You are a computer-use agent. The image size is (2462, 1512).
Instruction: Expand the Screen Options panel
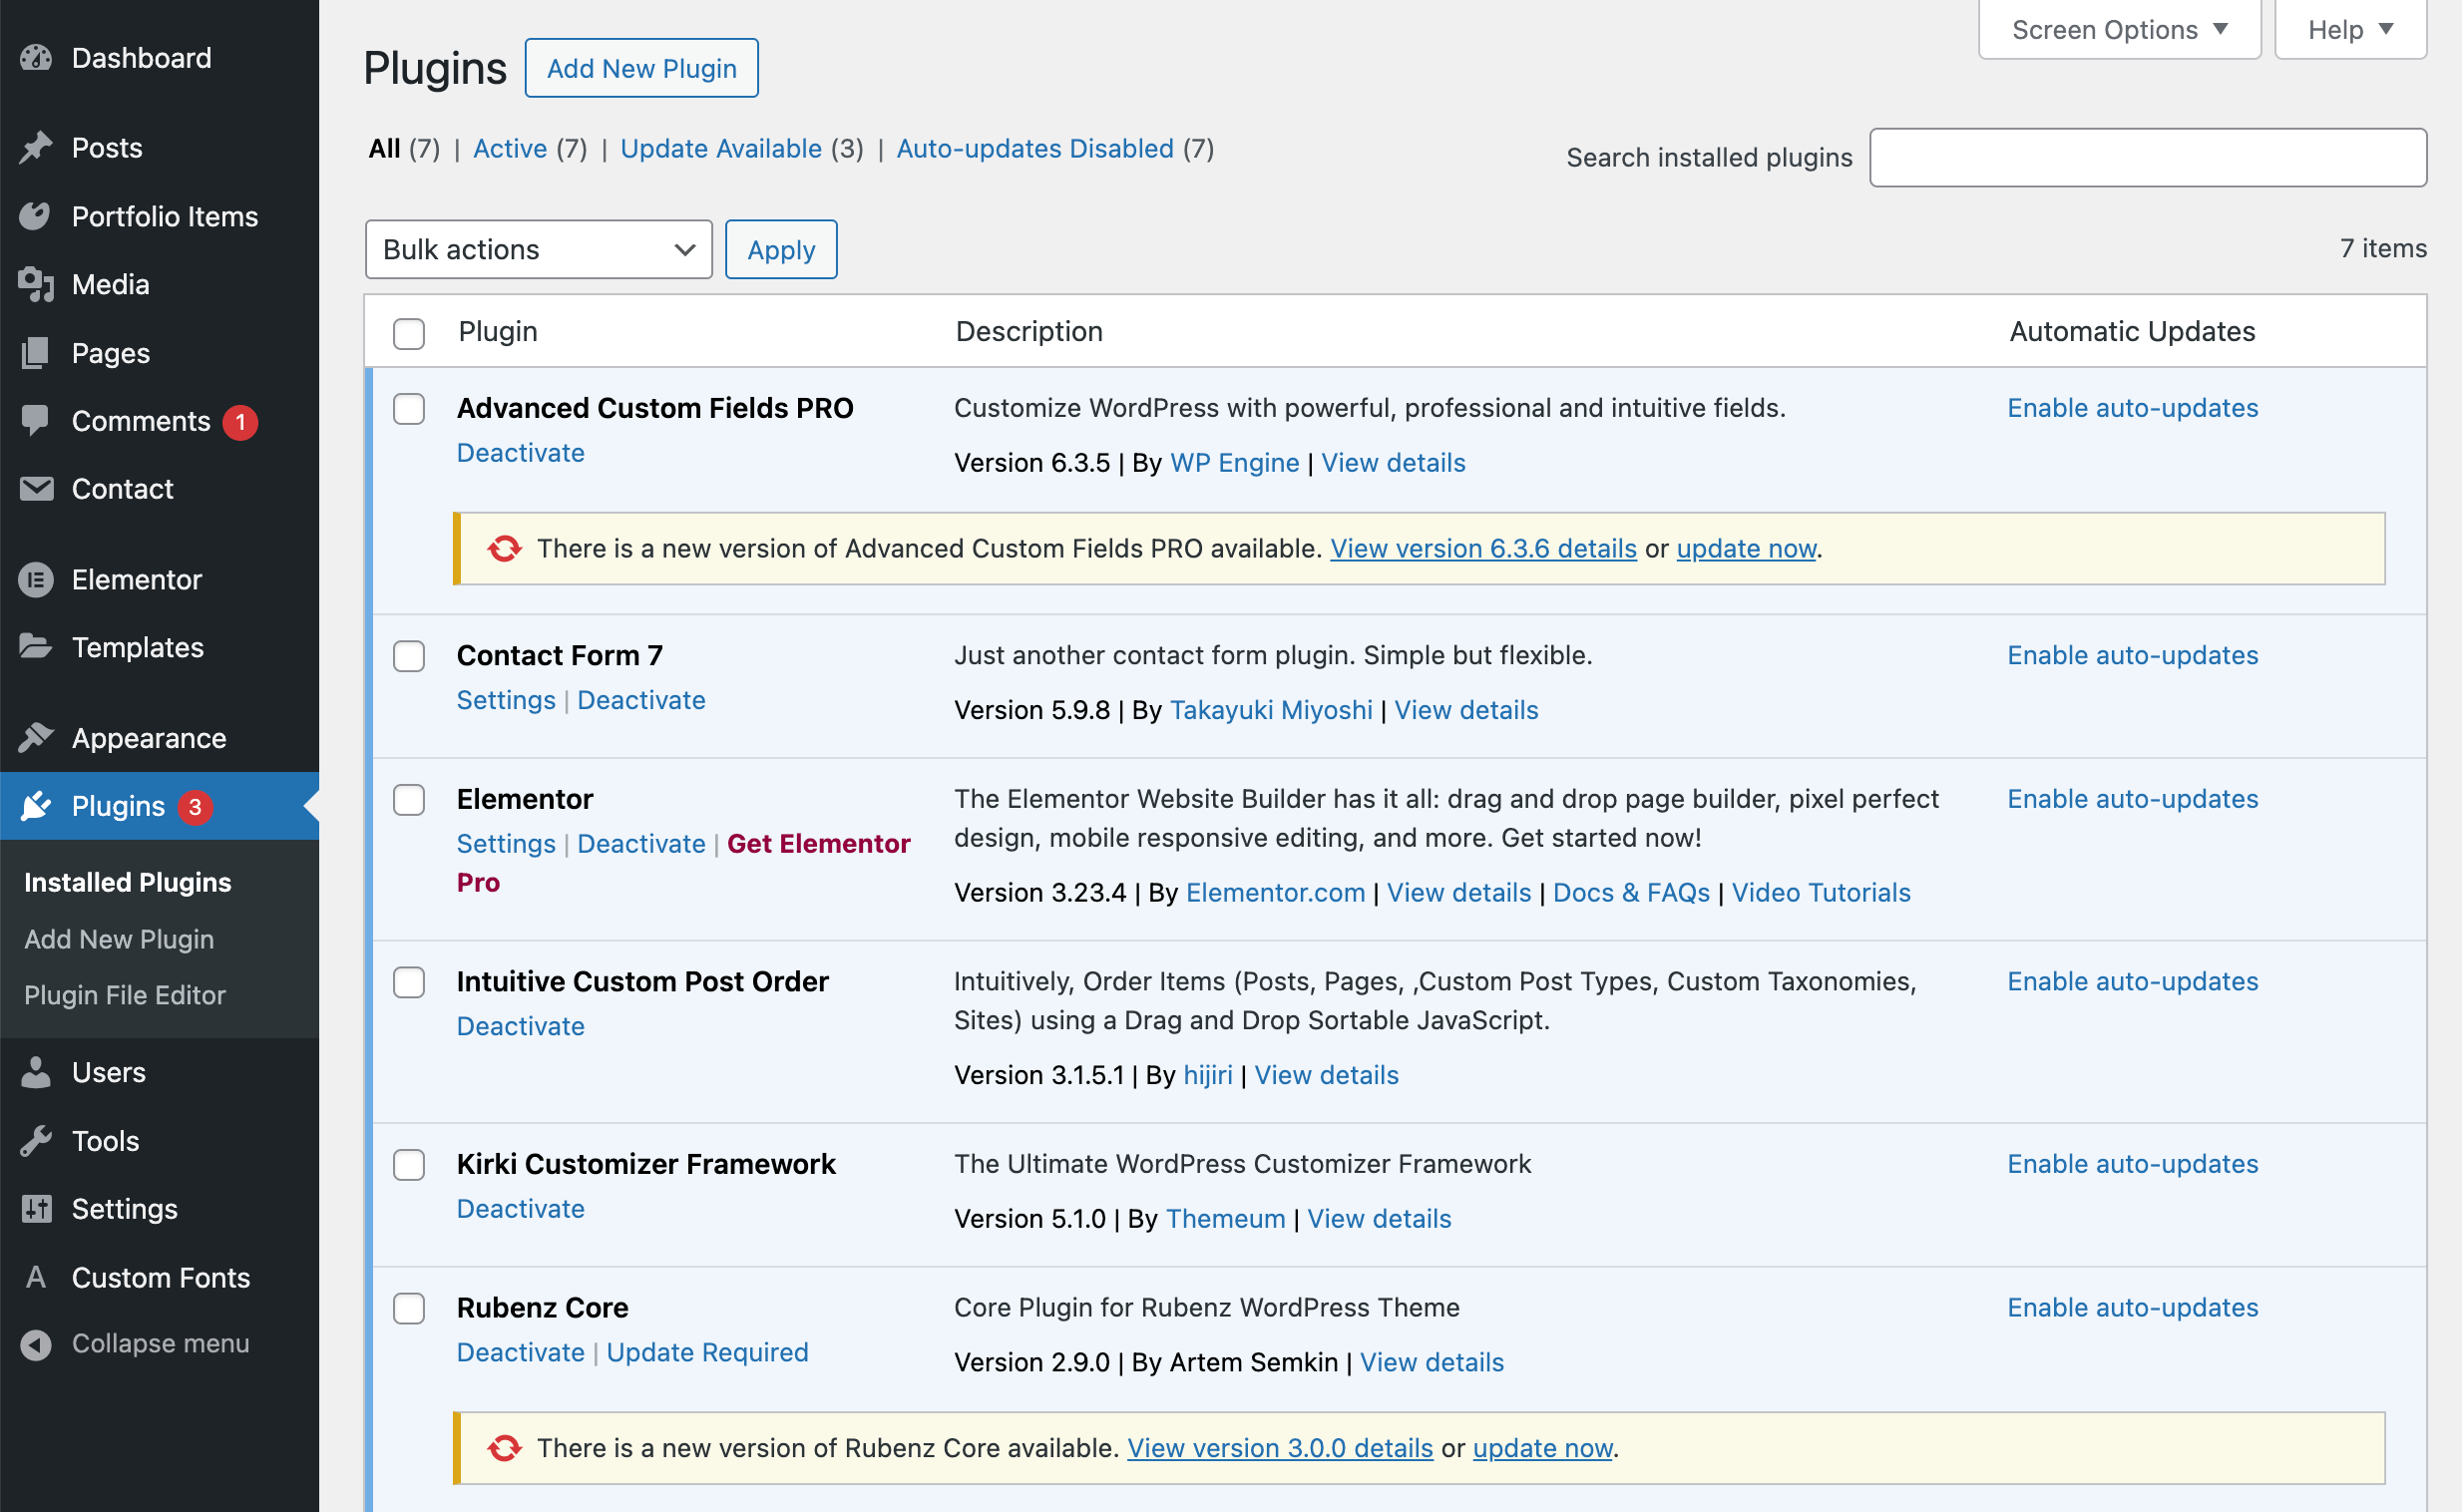click(2119, 30)
